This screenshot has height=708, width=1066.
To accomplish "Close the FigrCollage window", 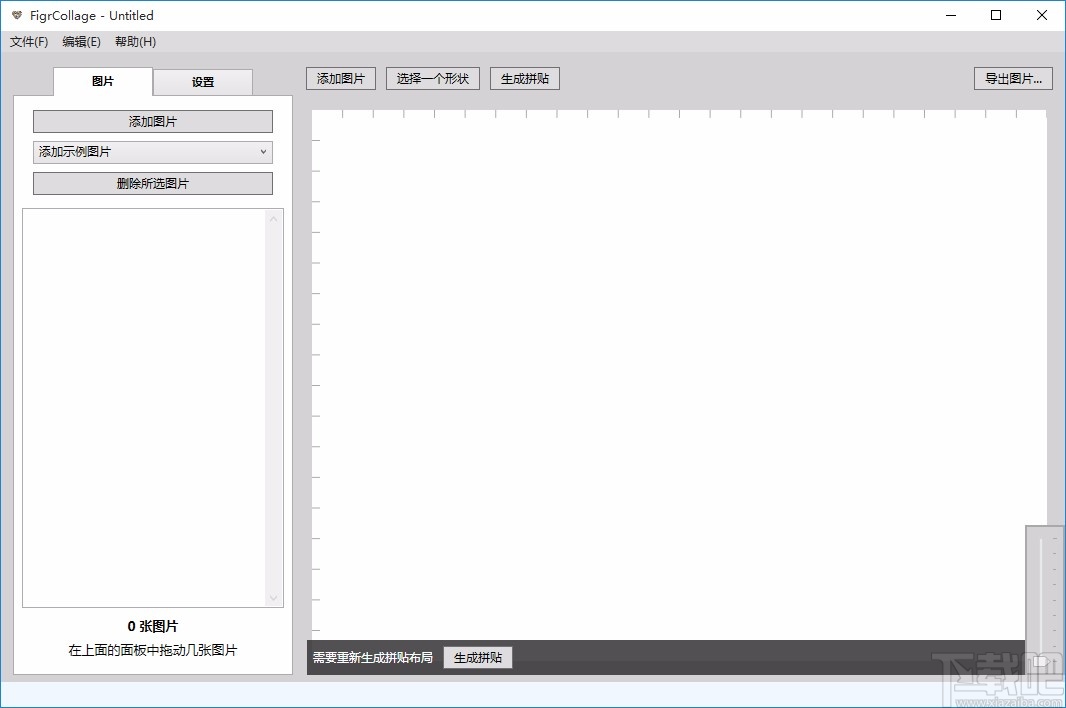I will point(1042,15).
